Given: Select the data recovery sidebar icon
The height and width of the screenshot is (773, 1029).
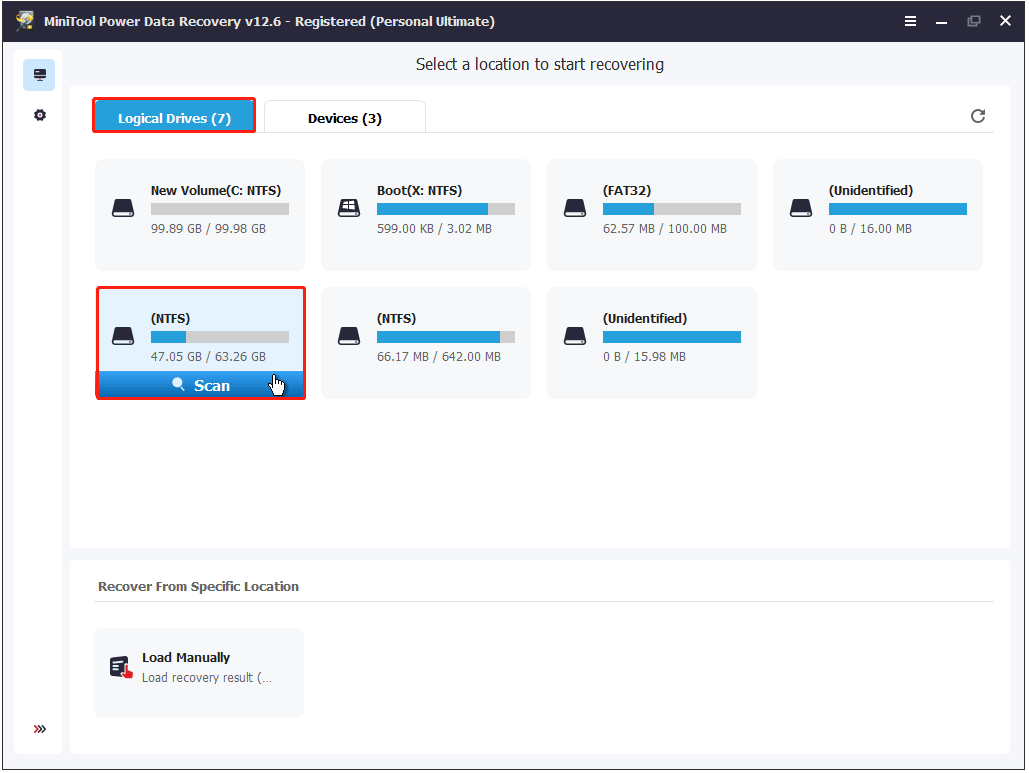Looking at the screenshot, I should (39, 74).
